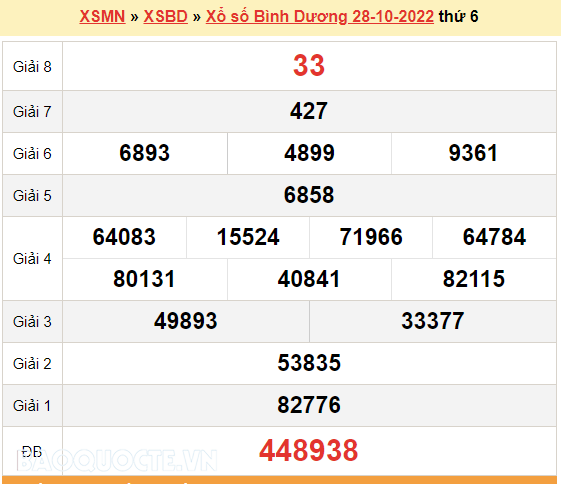This screenshot has height=484, width=561.
Task: Click Giải 4 number 40841
Action: [309, 279]
